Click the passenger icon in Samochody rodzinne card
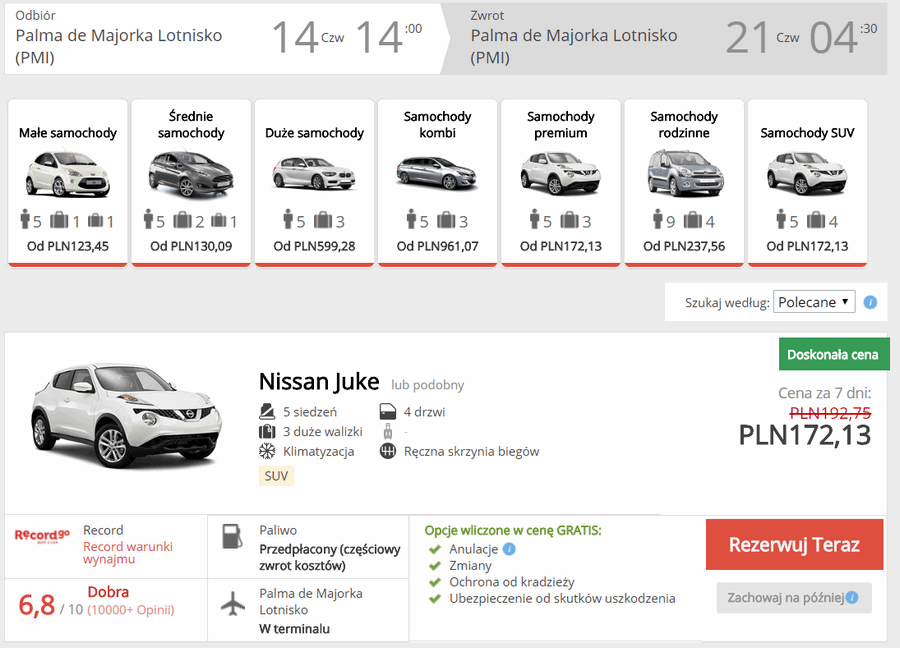The height and width of the screenshot is (648, 900). tap(658, 219)
